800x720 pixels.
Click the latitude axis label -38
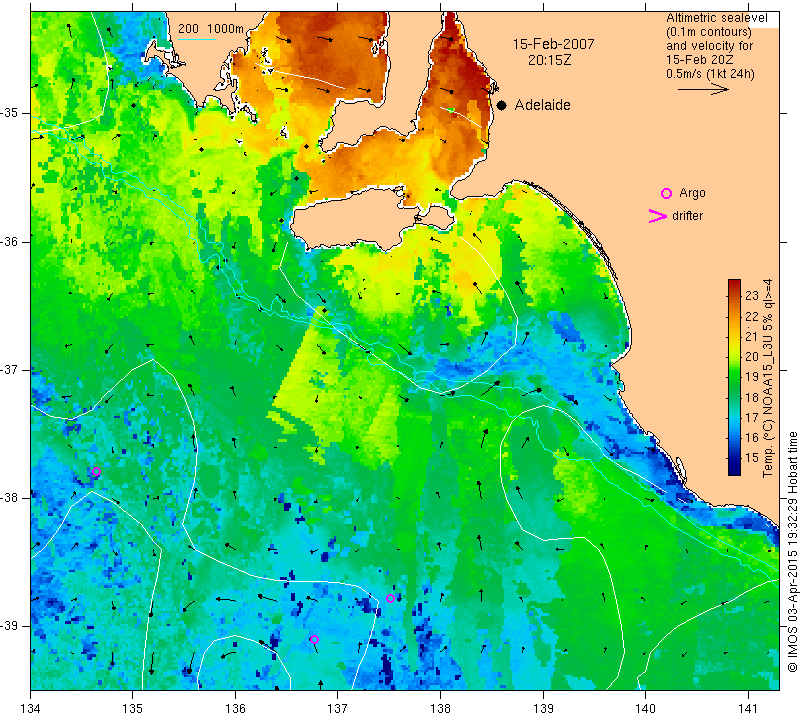11,498
